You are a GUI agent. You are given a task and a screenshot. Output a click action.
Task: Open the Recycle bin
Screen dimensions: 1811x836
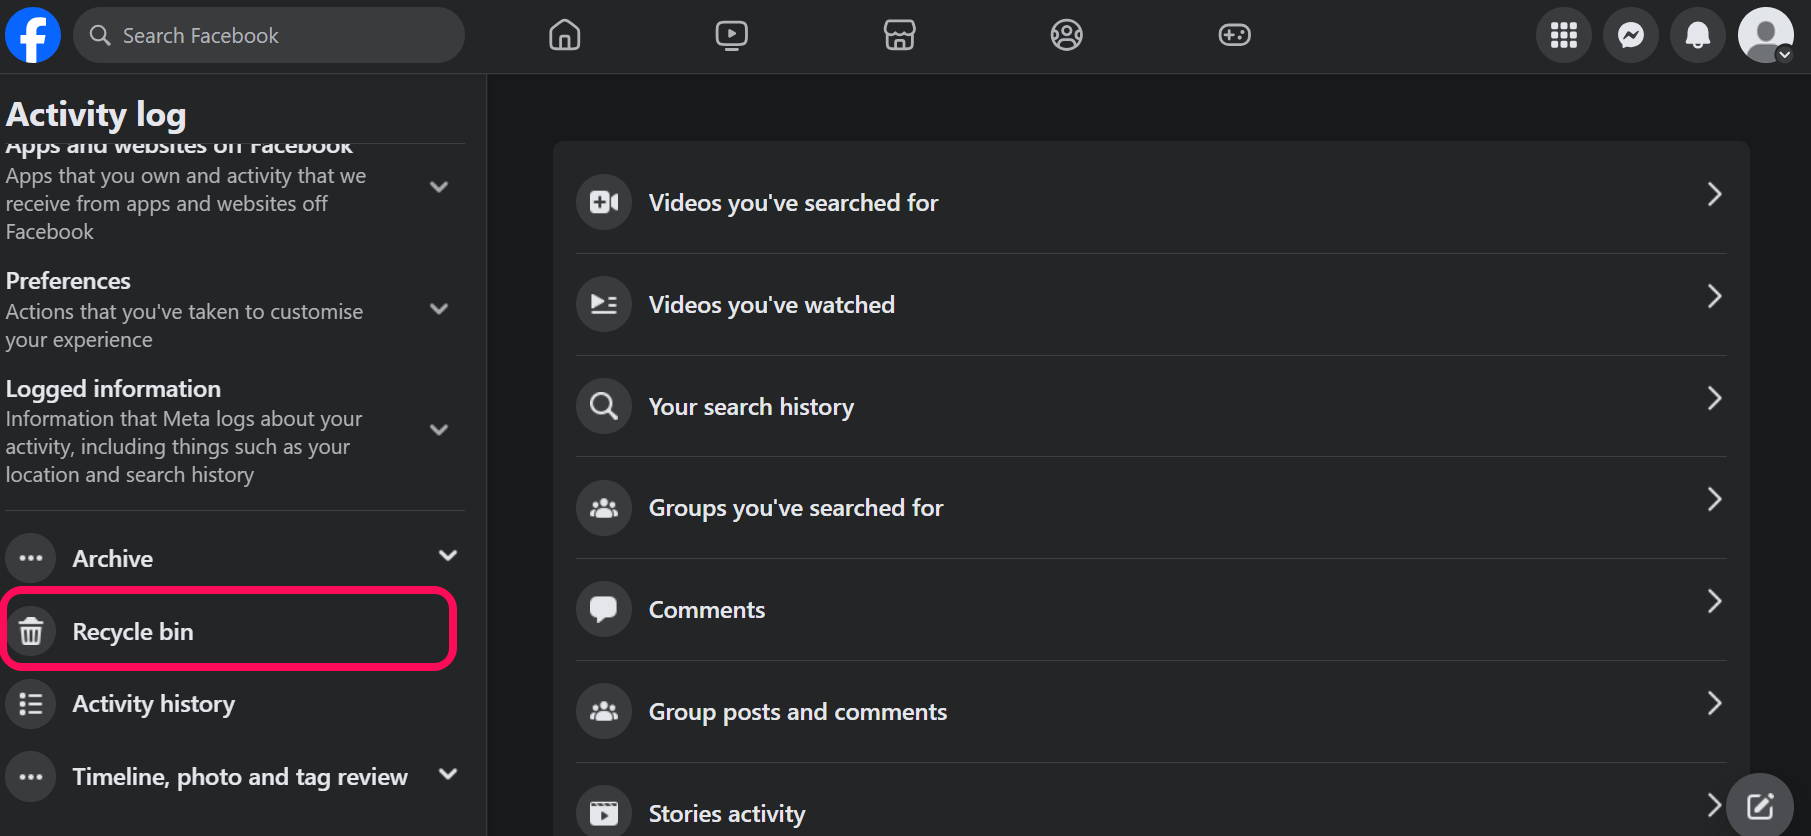click(133, 632)
